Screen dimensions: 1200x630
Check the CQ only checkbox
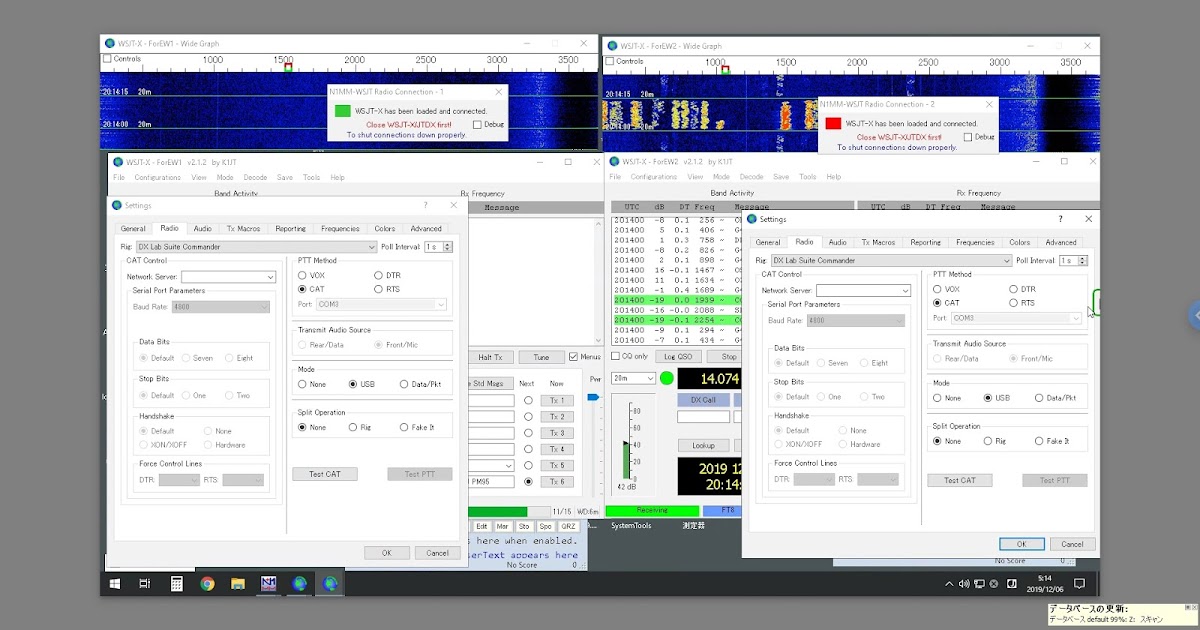[616, 356]
